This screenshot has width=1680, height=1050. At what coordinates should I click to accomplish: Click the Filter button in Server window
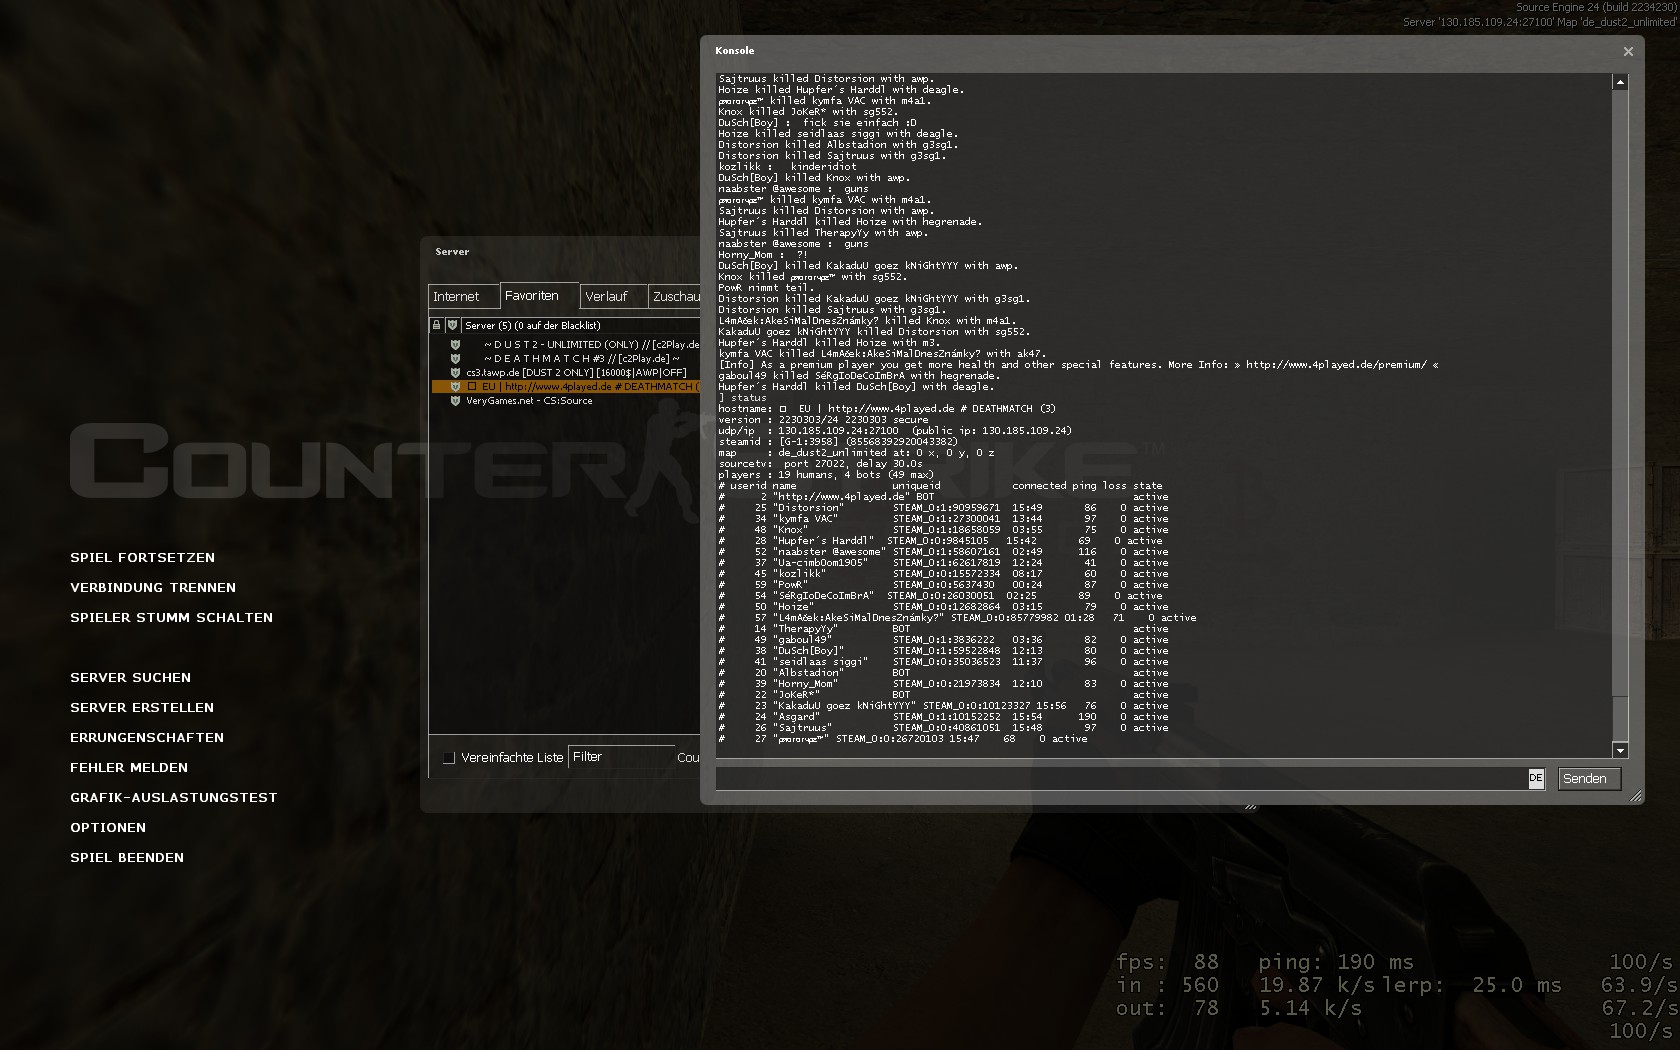click(621, 757)
